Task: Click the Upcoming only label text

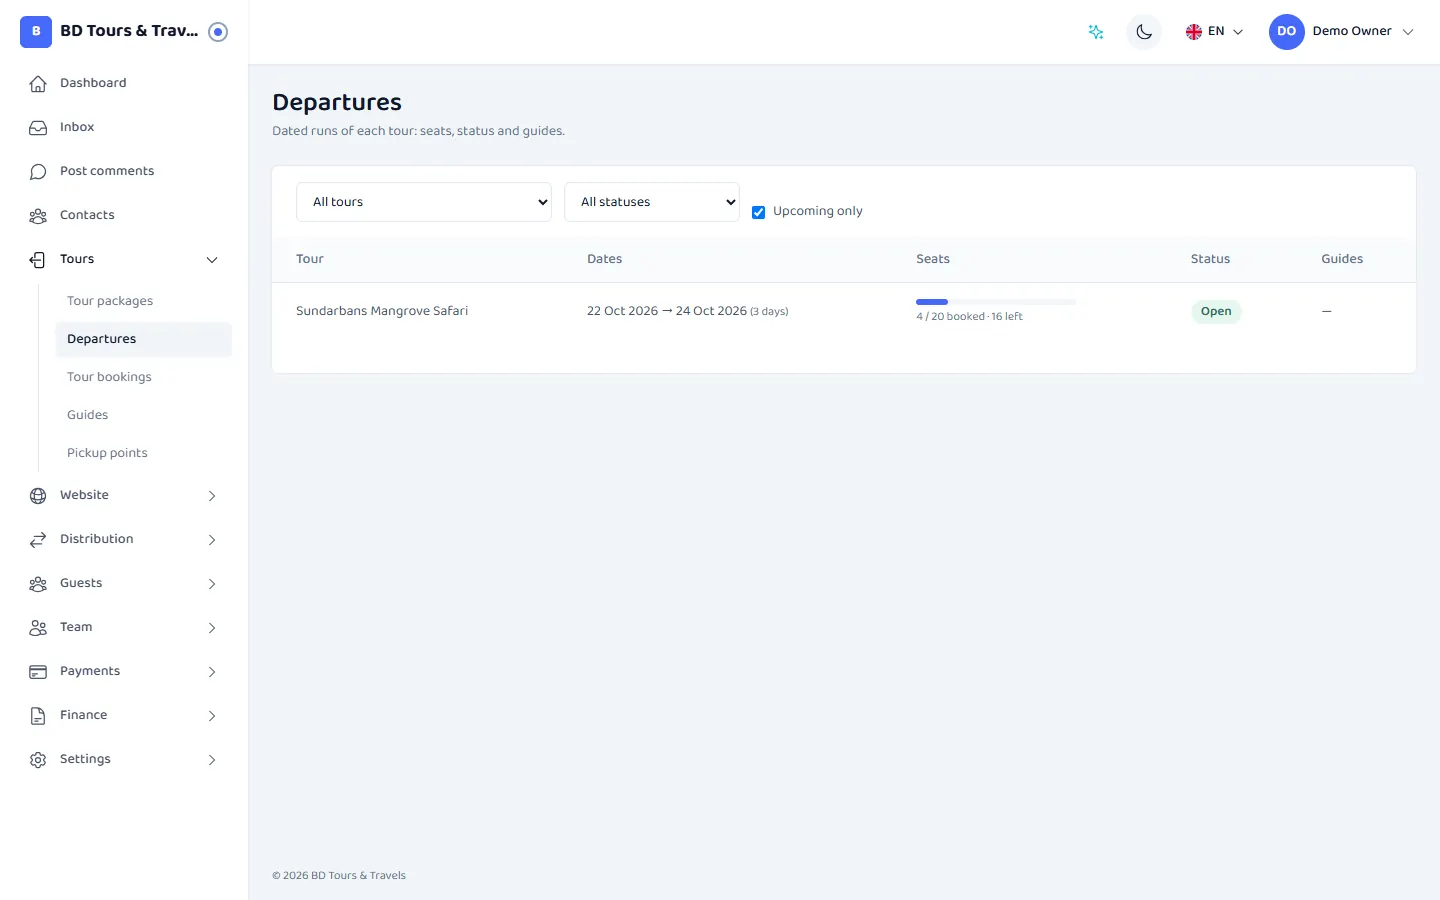Action: click(x=818, y=211)
